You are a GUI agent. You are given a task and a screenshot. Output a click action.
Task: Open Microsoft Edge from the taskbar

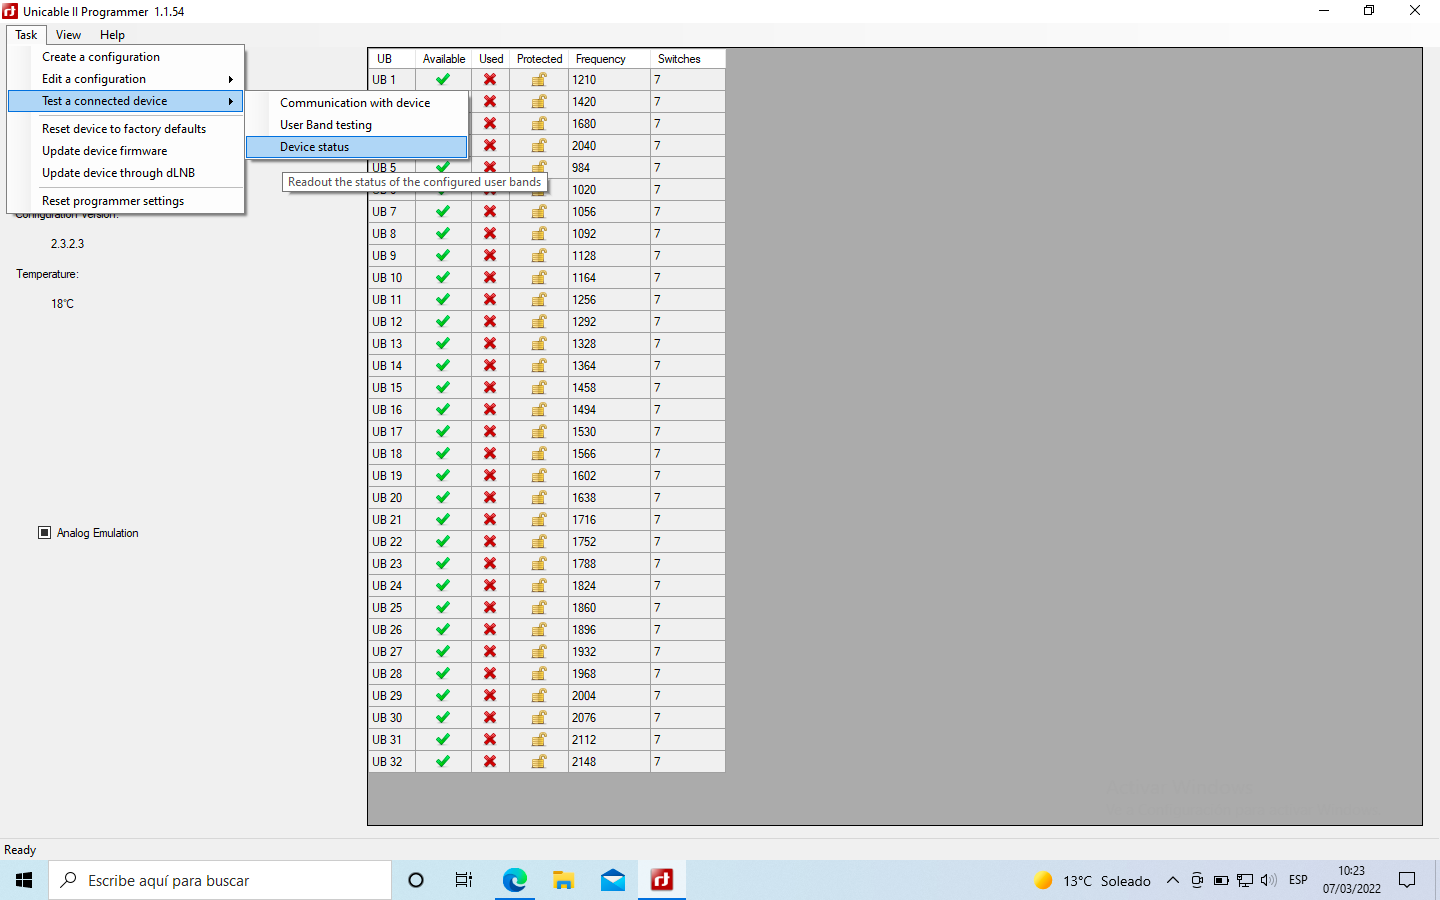[x=514, y=880]
